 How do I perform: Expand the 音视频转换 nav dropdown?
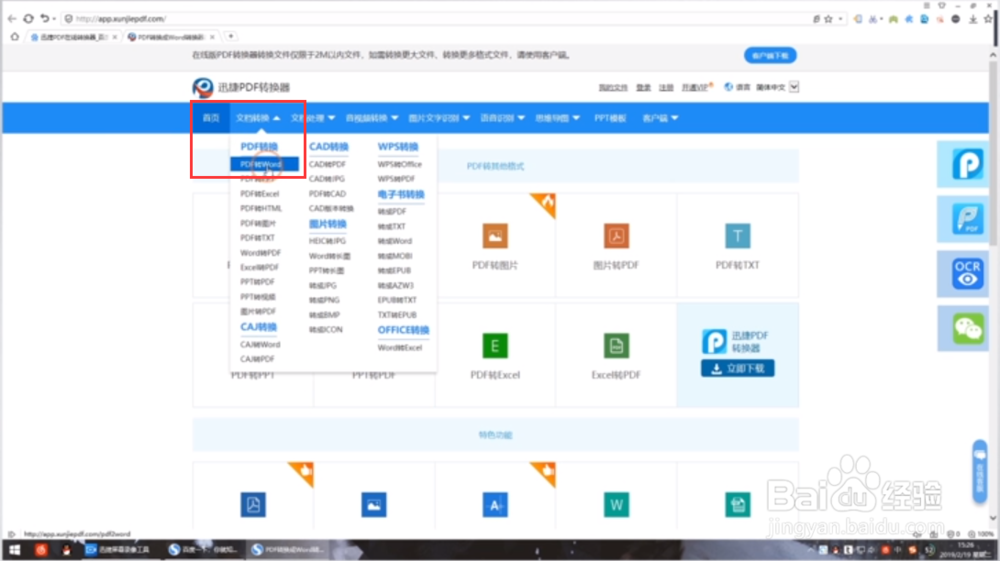pyautogui.click(x=372, y=118)
